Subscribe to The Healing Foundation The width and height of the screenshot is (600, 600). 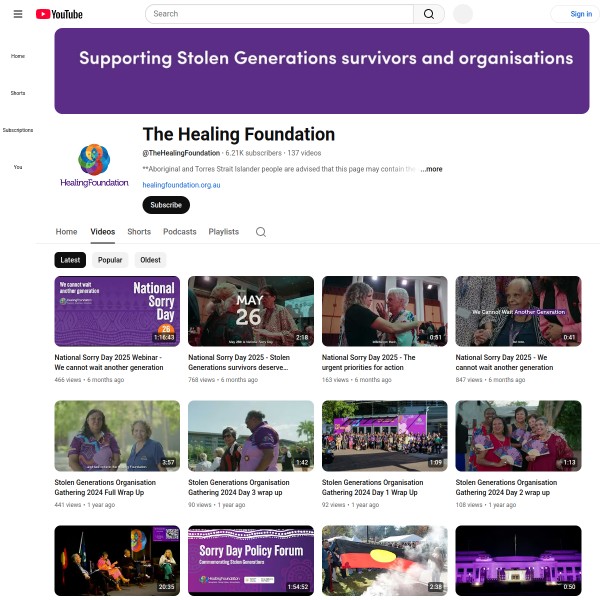[x=166, y=205]
